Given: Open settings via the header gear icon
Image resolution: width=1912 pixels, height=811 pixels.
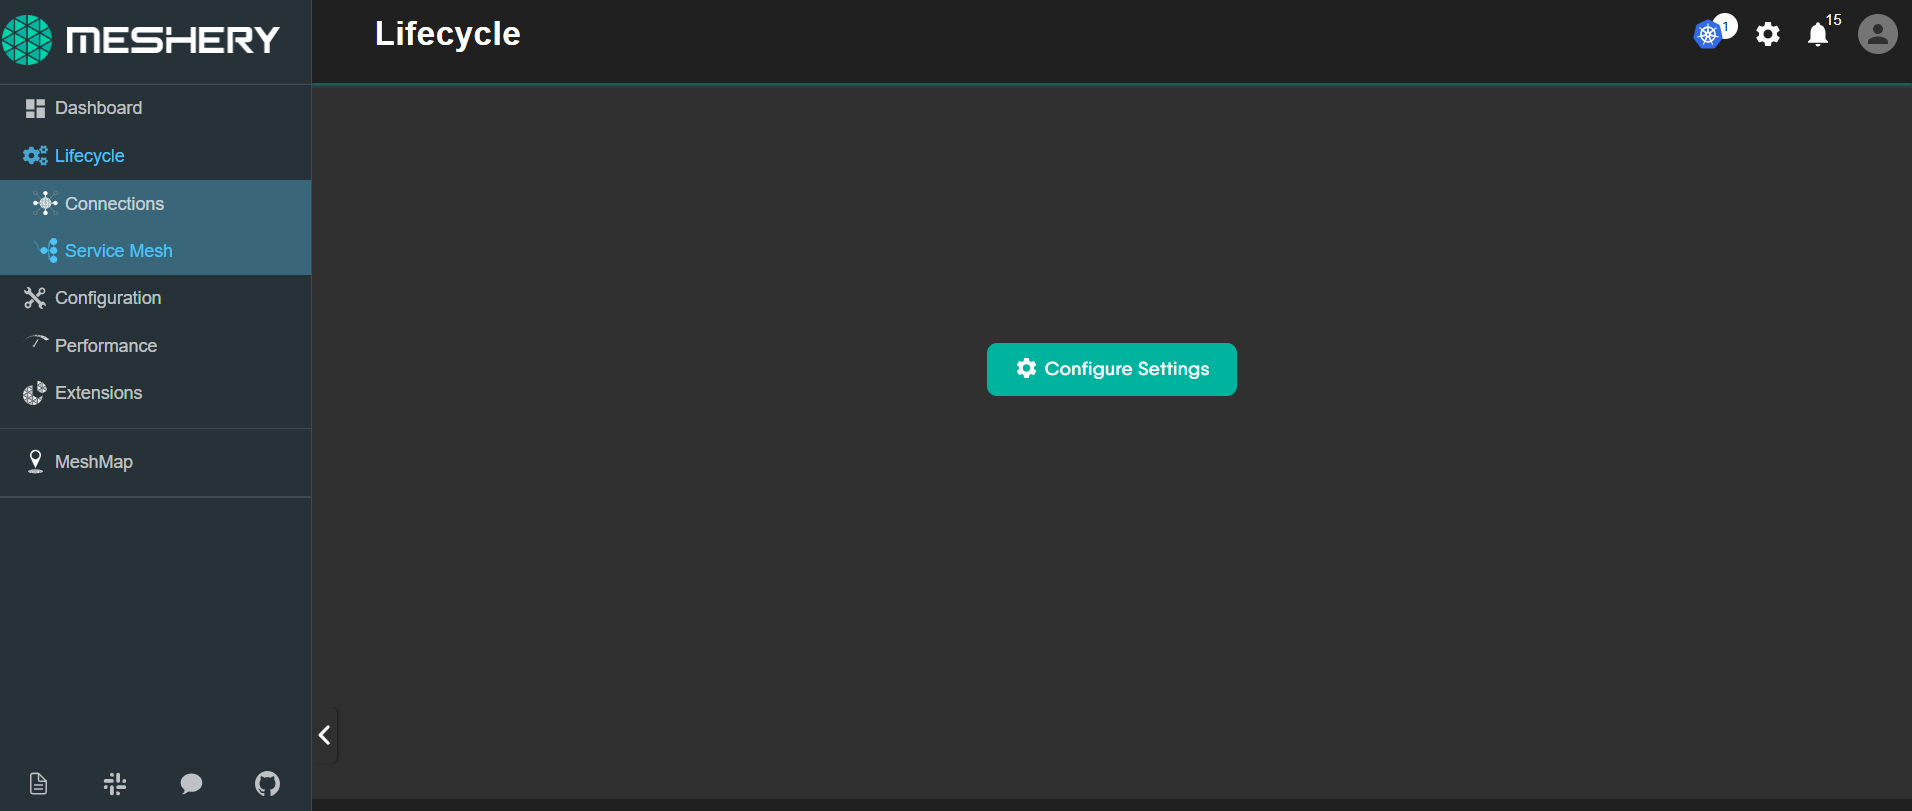Looking at the screenshot, I should point(1768,34).
